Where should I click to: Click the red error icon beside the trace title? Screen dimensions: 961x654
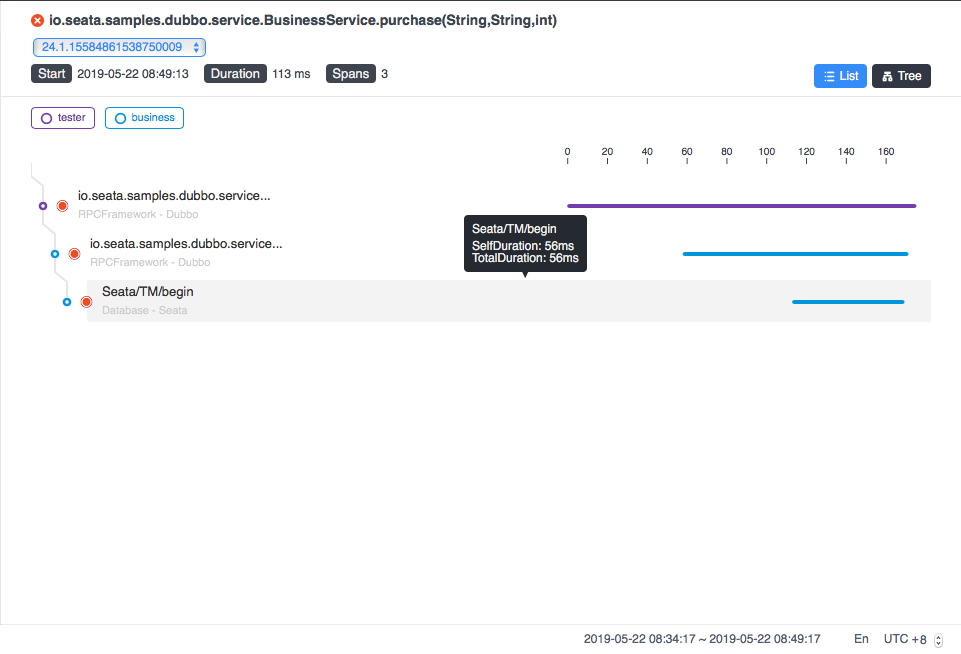(x=37, y=21)
